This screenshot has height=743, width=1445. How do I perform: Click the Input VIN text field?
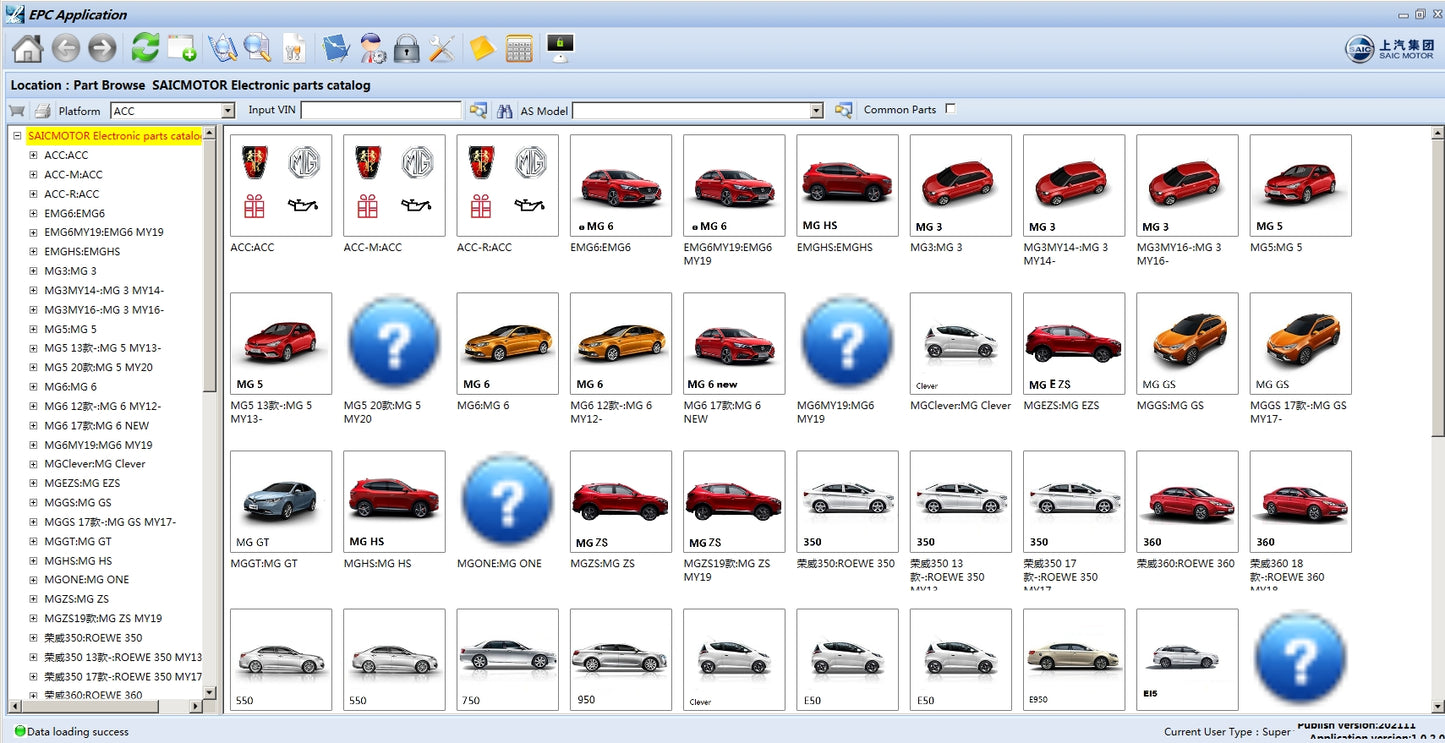pyautogui.click(x=381, y=111)
